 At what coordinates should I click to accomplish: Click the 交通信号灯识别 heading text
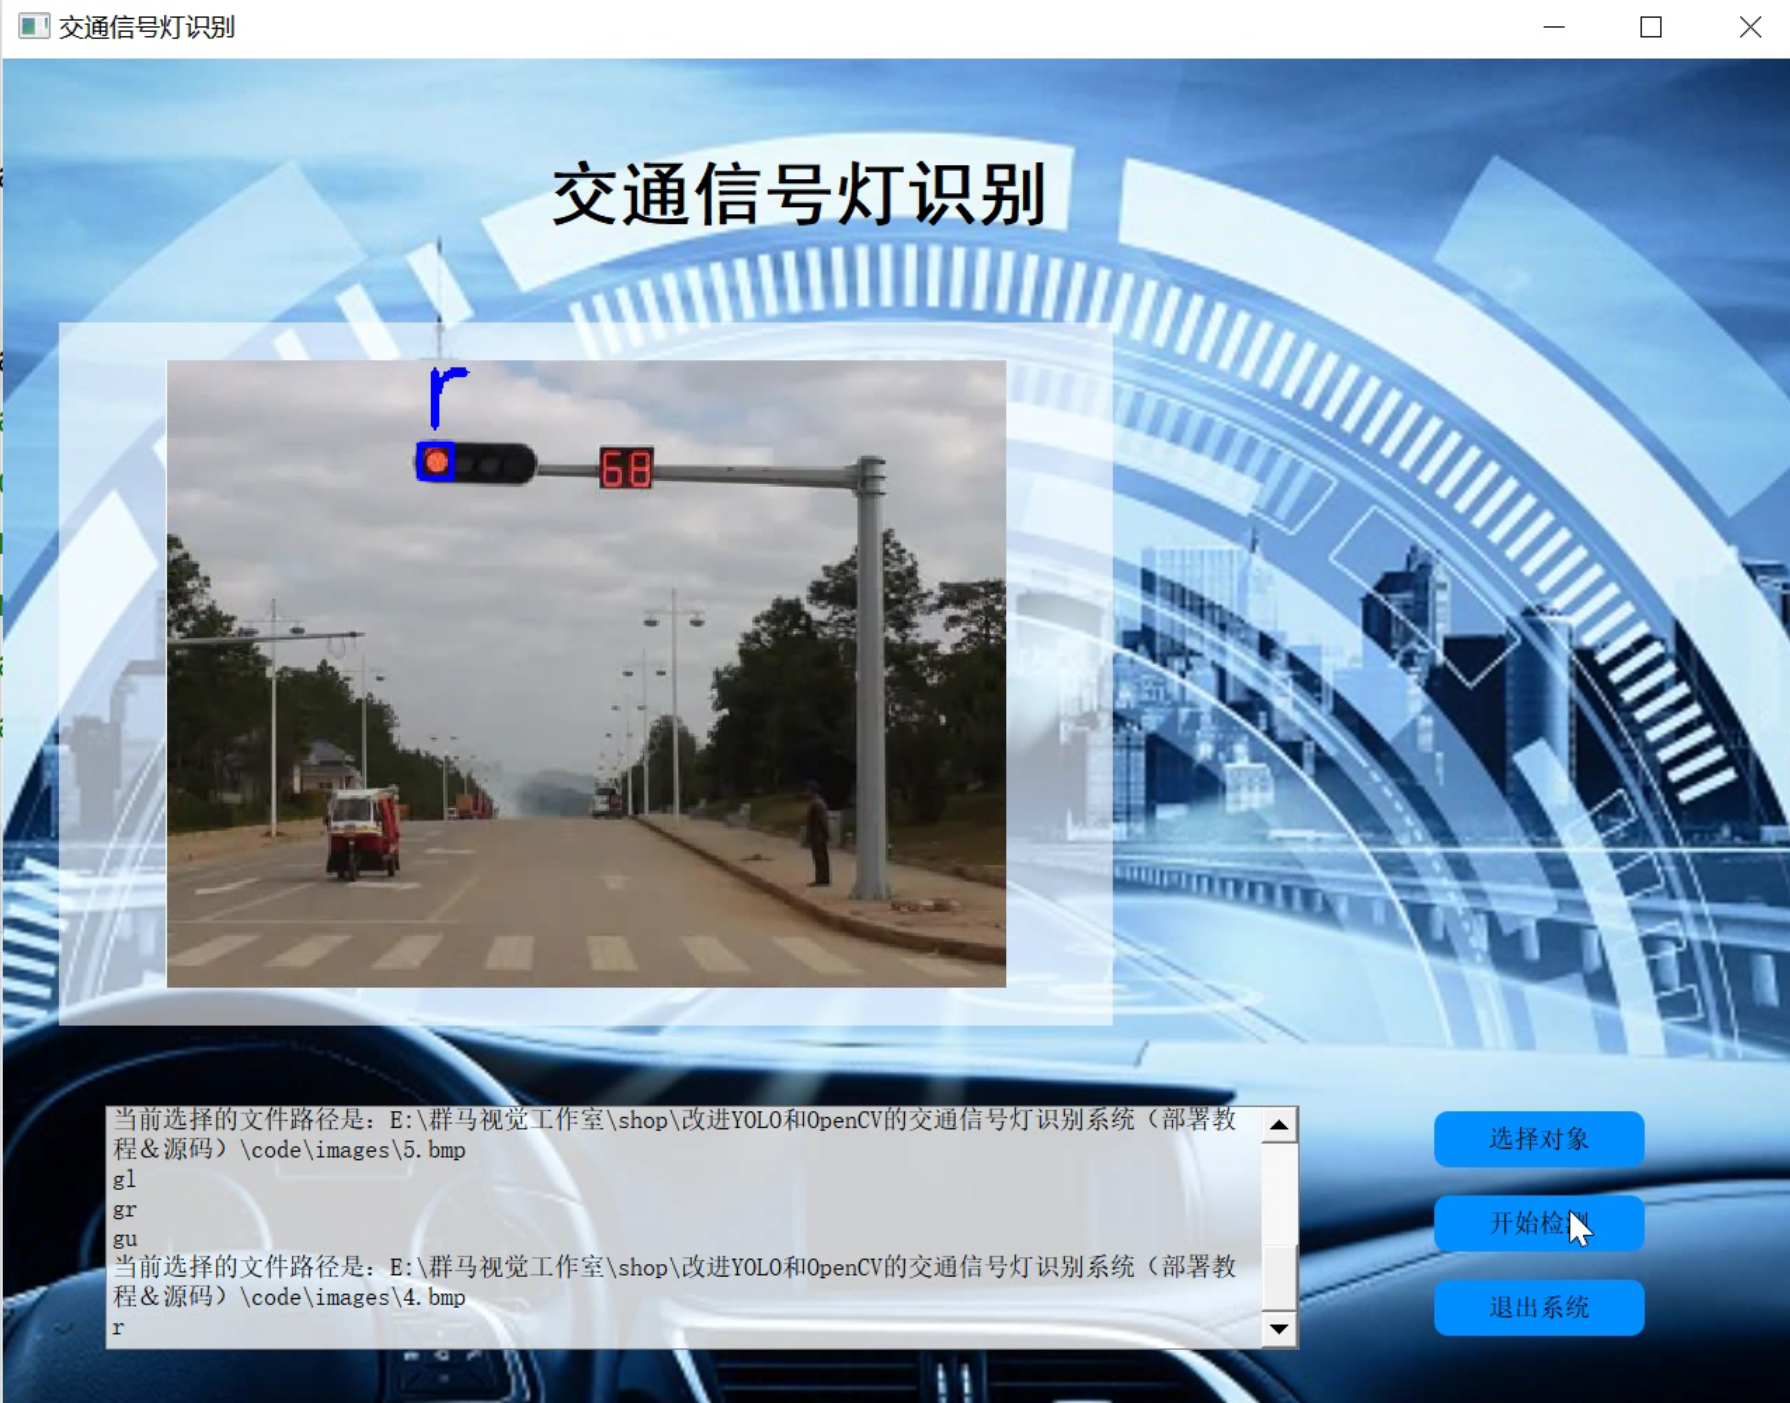pyautogui.click(x=799, y=194)
